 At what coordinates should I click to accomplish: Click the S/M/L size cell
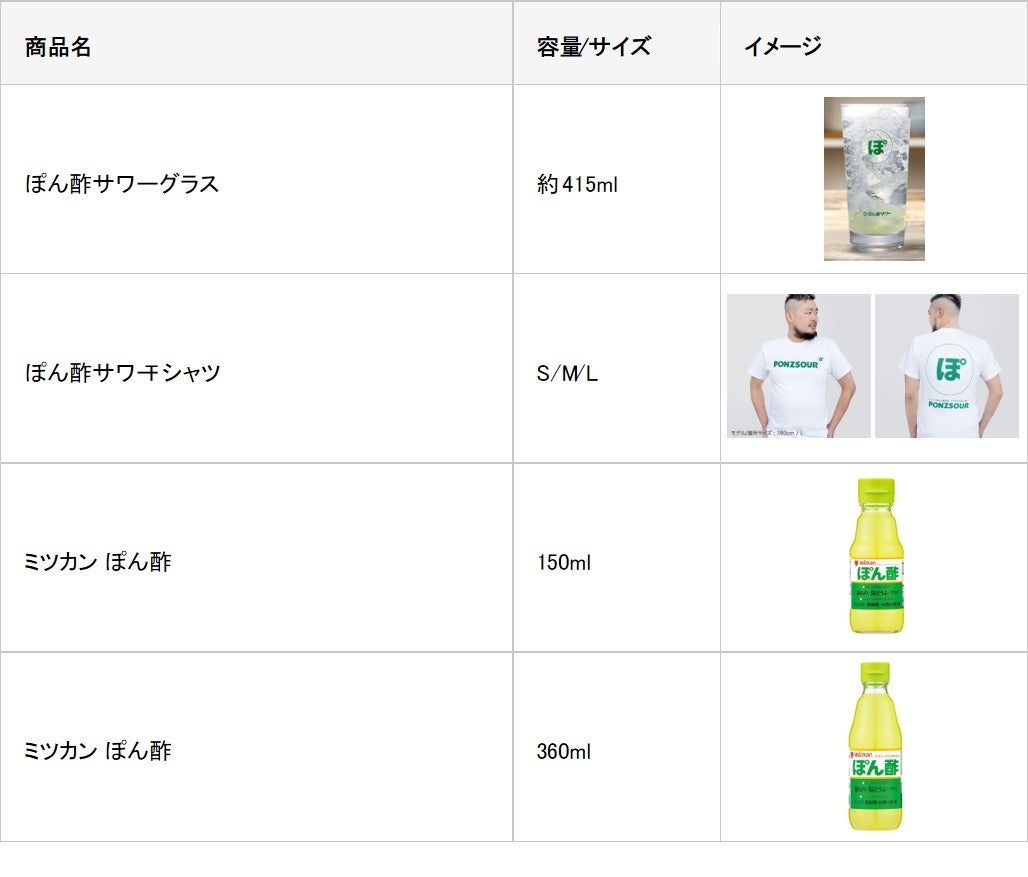click(567, 373)
